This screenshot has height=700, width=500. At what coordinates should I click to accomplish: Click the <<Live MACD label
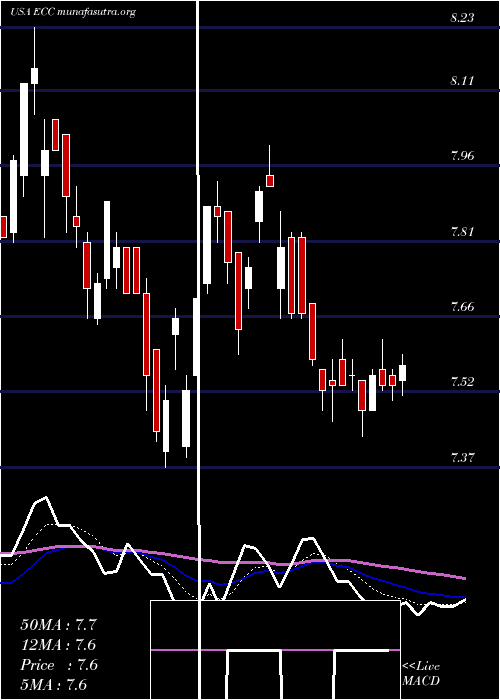pyautogui.click(x=421, y=674)
